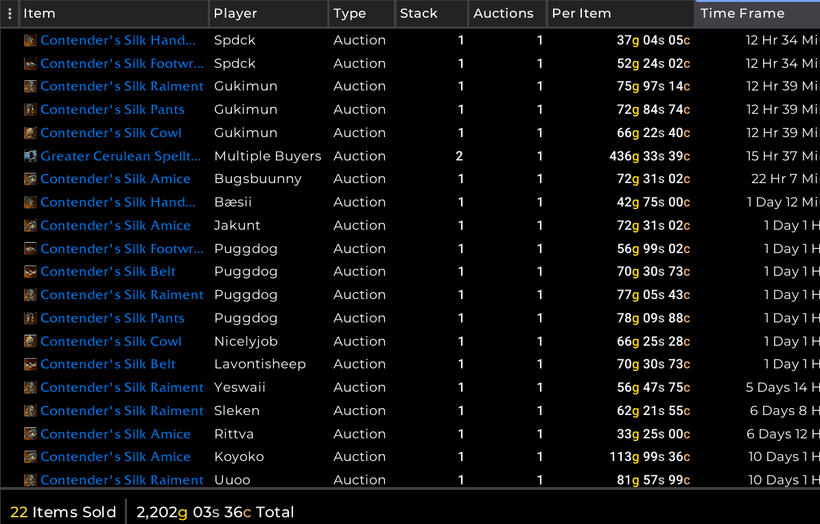820x524 pixels.
Task: Click Silk Raiment icon in Yeswaii's row
Action: (x=30, y=387)
